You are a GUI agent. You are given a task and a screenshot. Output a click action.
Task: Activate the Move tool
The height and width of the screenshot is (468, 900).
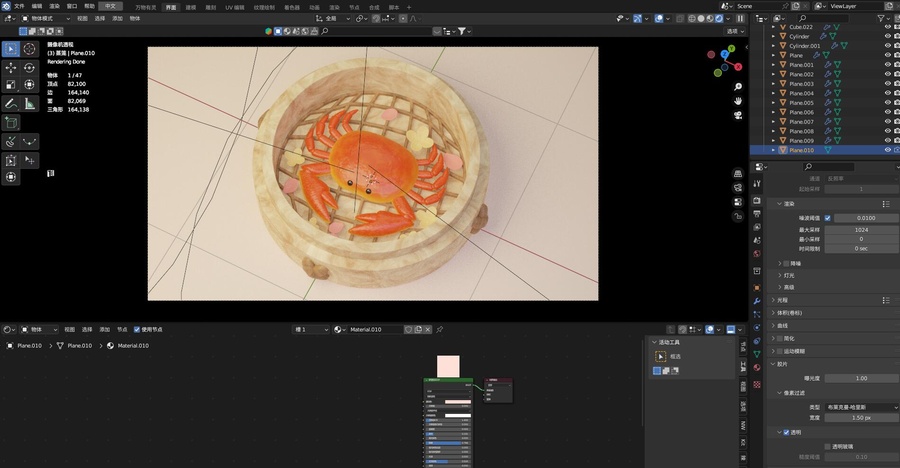pos(11,68)
